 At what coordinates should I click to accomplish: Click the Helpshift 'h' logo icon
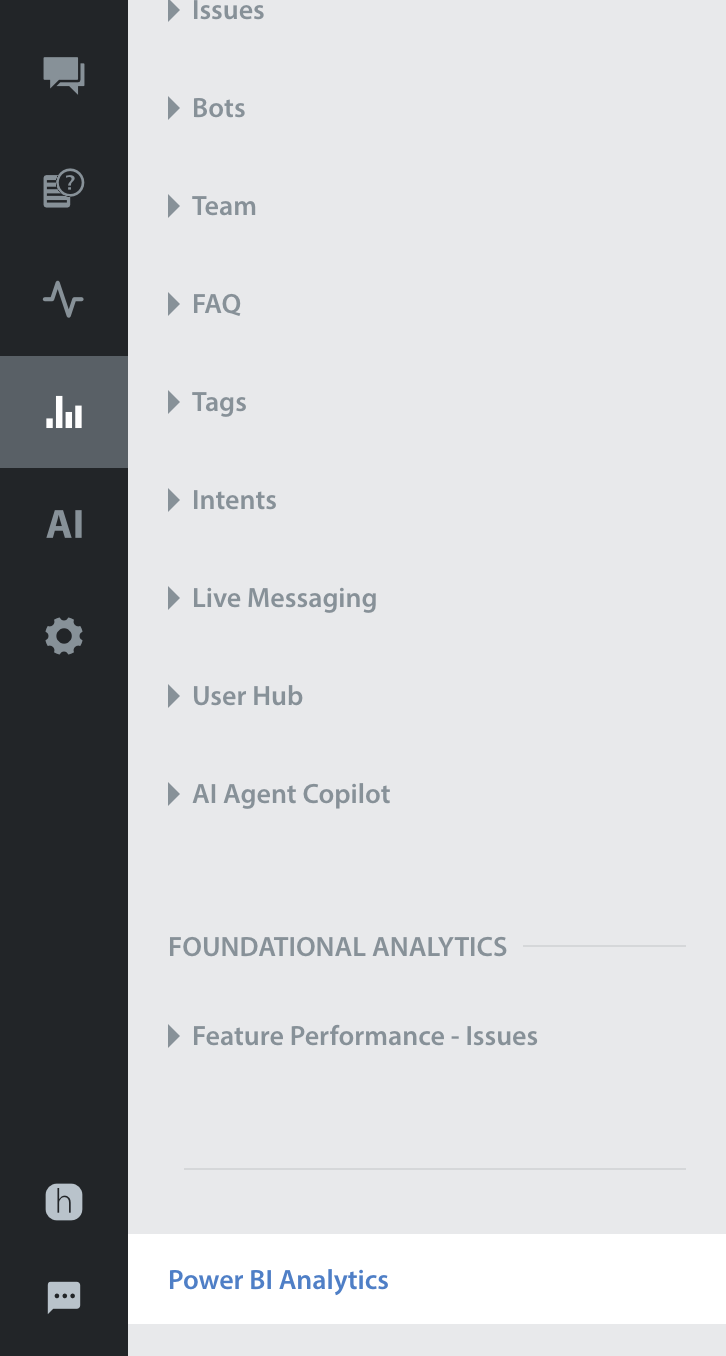pos(64,1202)
